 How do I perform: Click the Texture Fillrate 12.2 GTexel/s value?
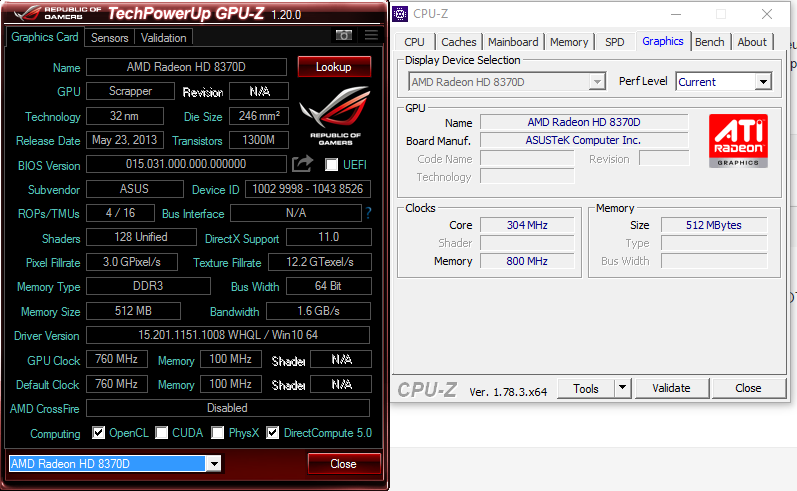click(x=320, y=262)
